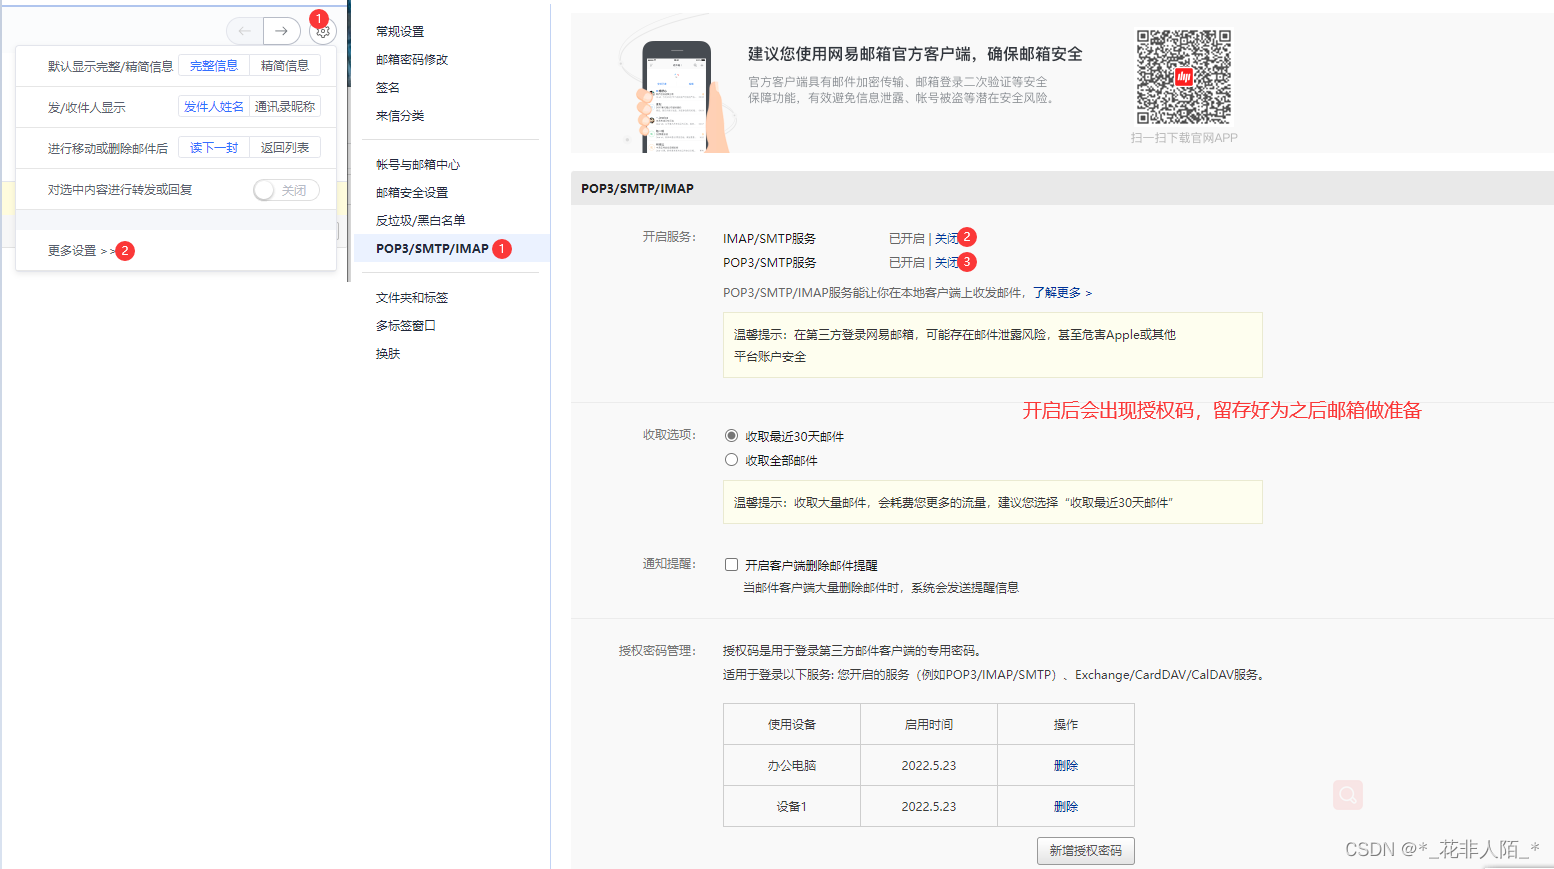Click 新增授权密码 button
1554x869 pixels.
[1086, 851]
